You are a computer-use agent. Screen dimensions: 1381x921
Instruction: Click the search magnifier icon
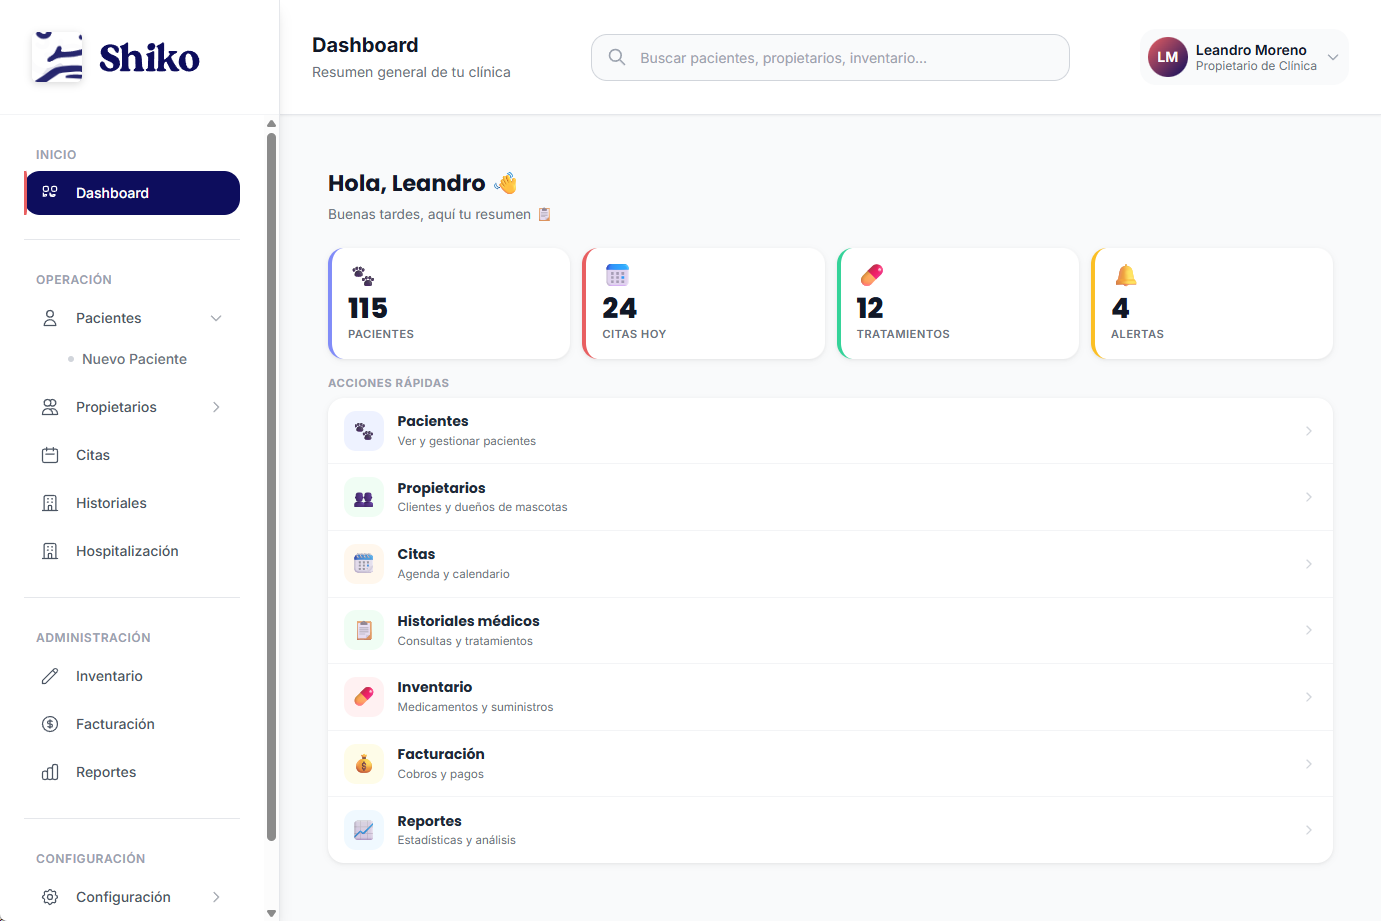617,57
